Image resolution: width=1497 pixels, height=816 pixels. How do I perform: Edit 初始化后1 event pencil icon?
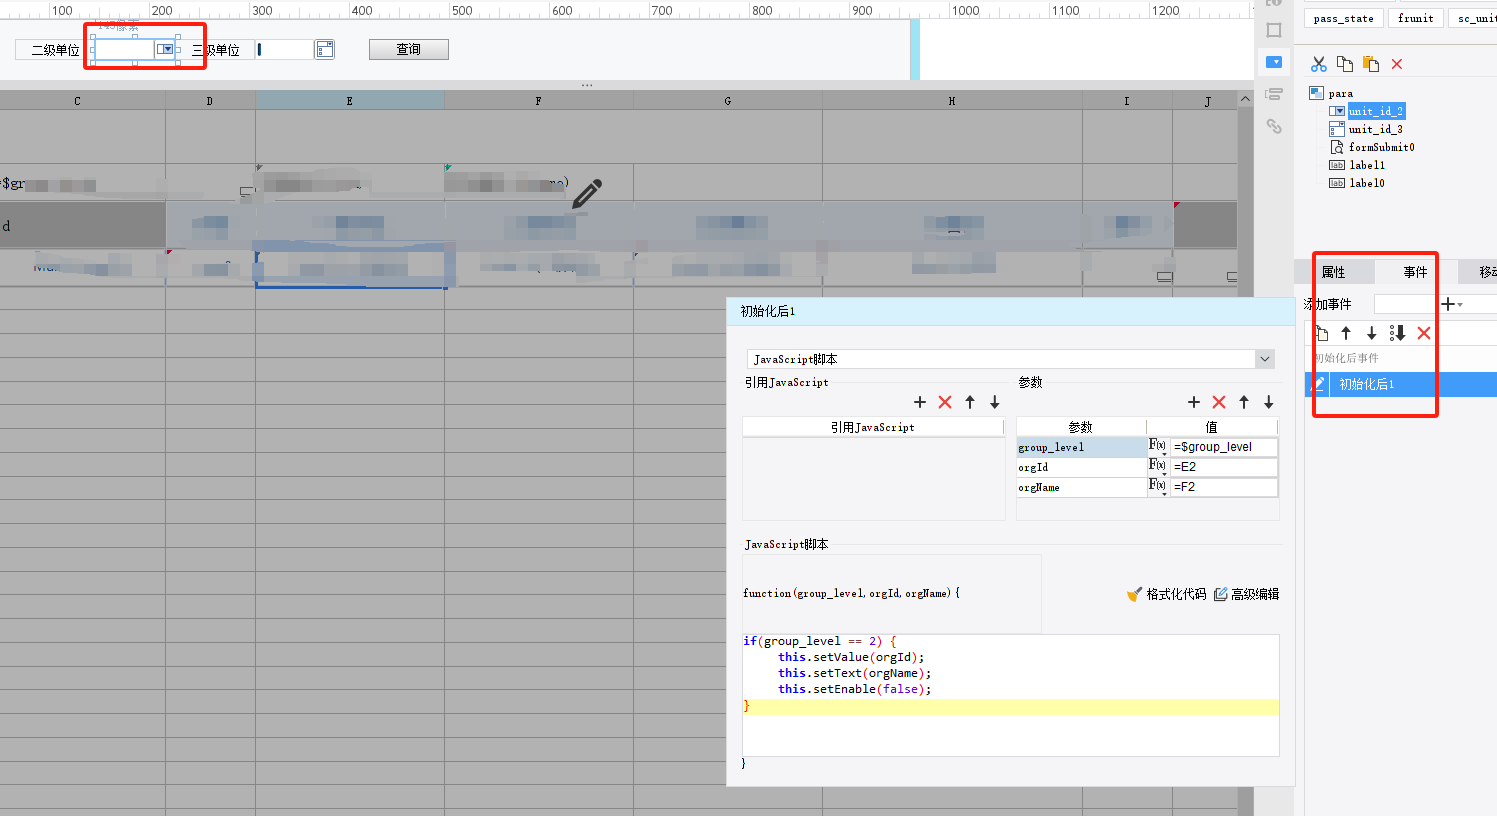1319,384
